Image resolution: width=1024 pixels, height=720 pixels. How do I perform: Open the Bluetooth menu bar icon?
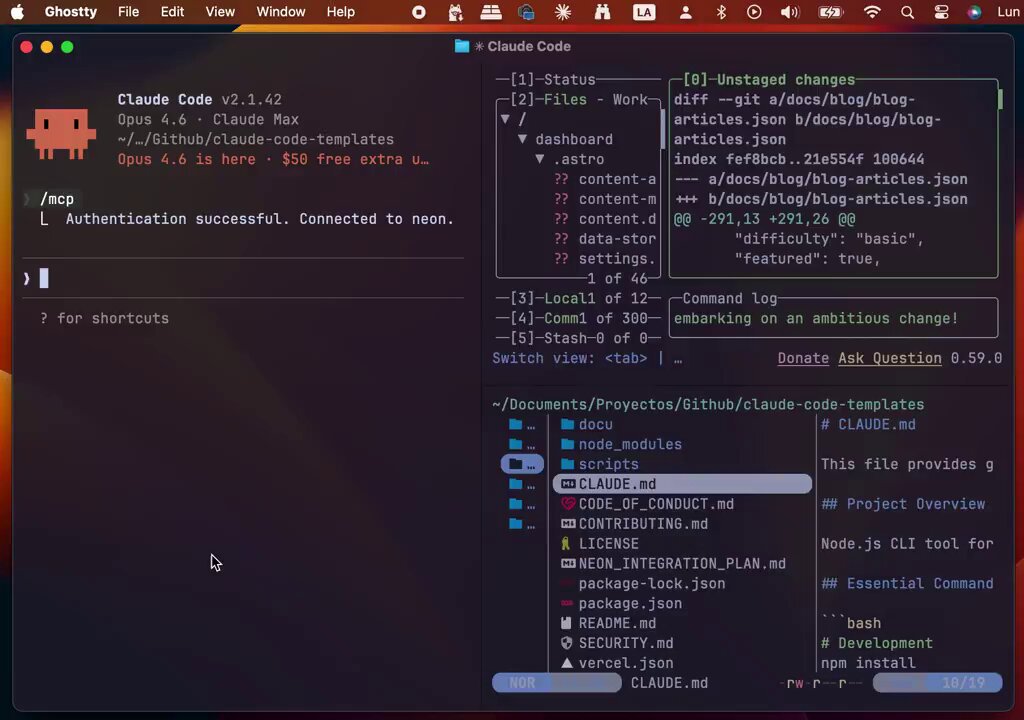pyautogui.click(x=721, y=12)
